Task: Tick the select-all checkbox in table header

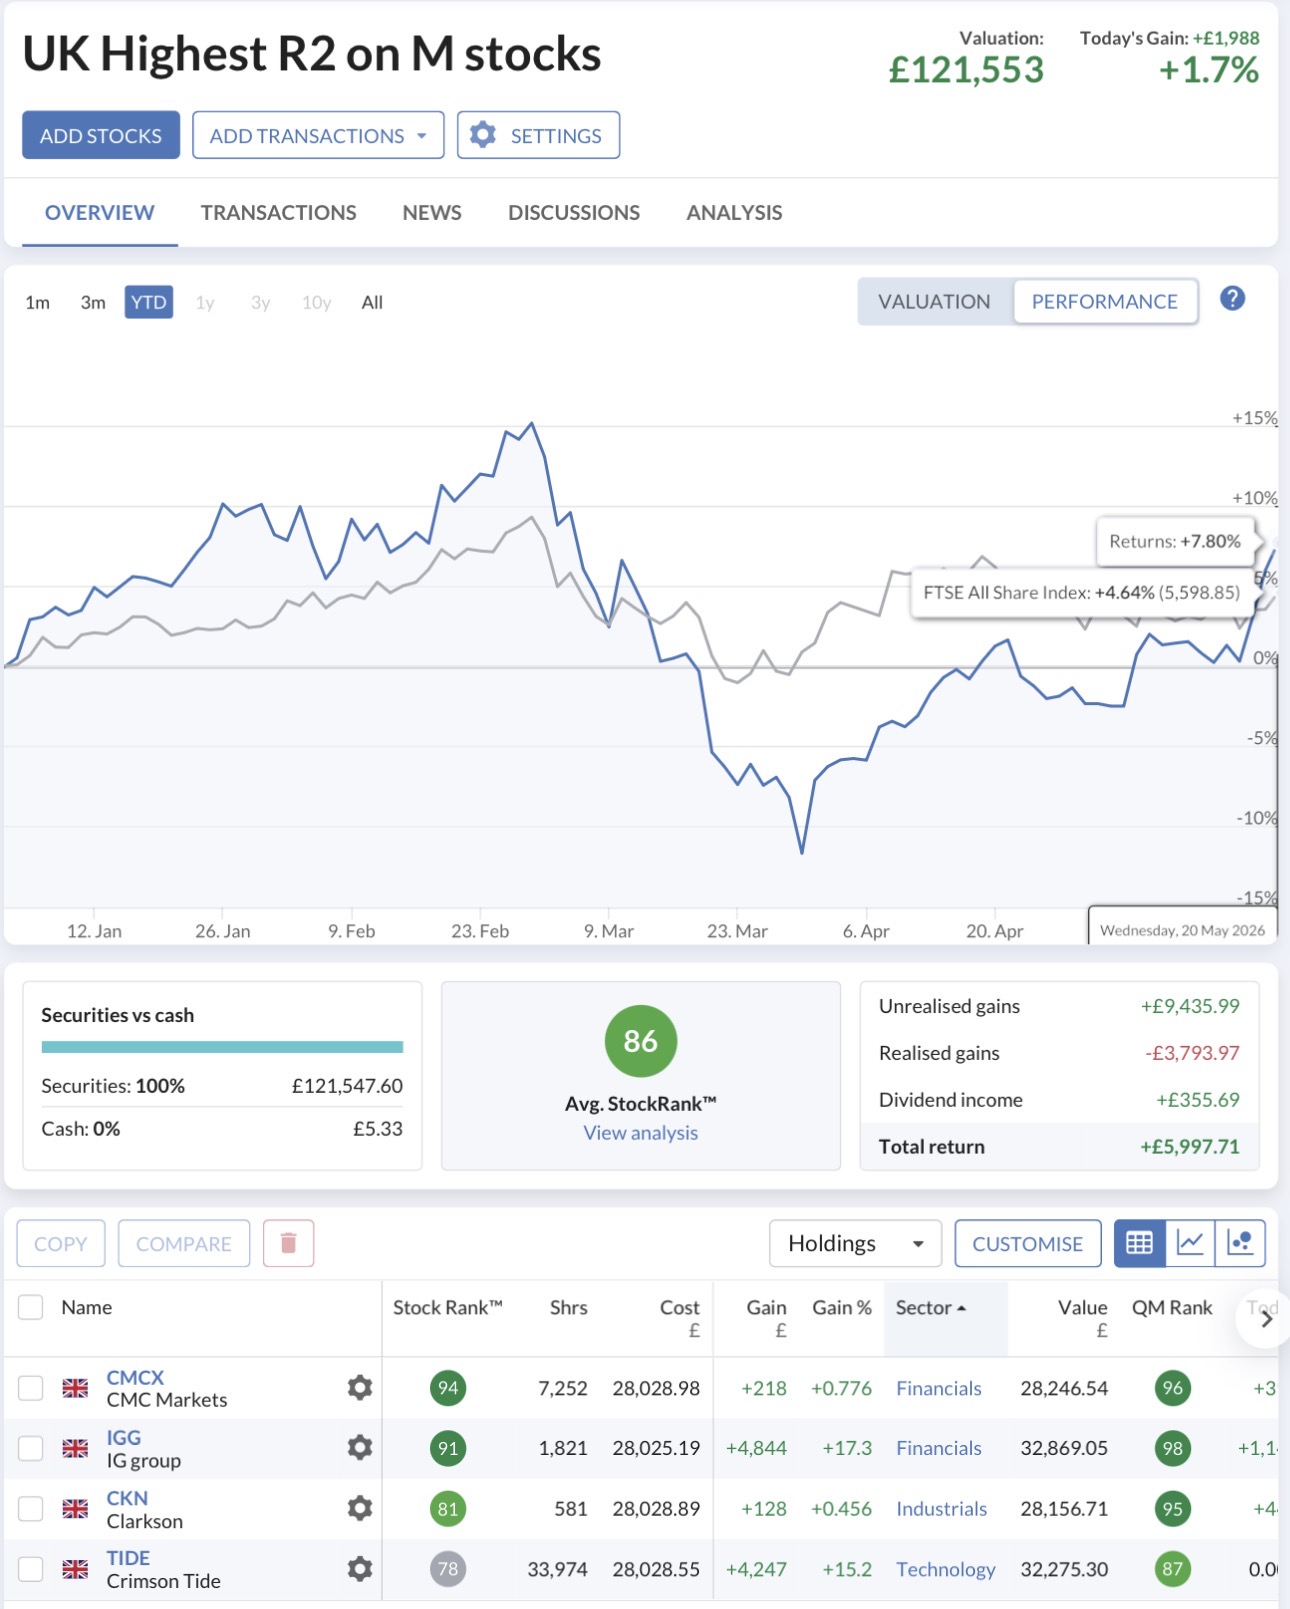Action: point(31,1307)
